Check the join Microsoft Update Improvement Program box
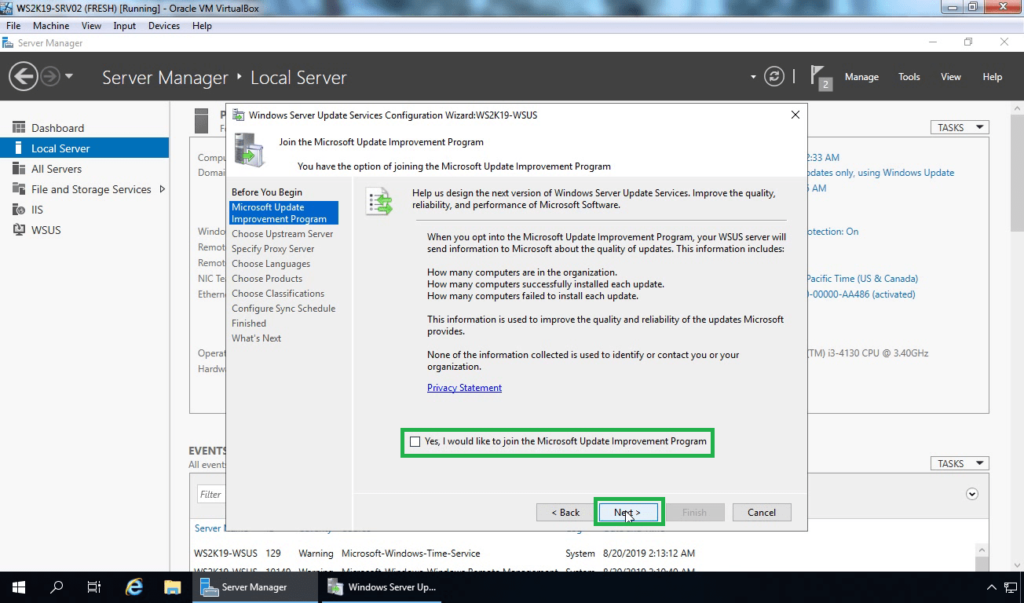Viewport: 1024px width, 603px height. (415, 442)
